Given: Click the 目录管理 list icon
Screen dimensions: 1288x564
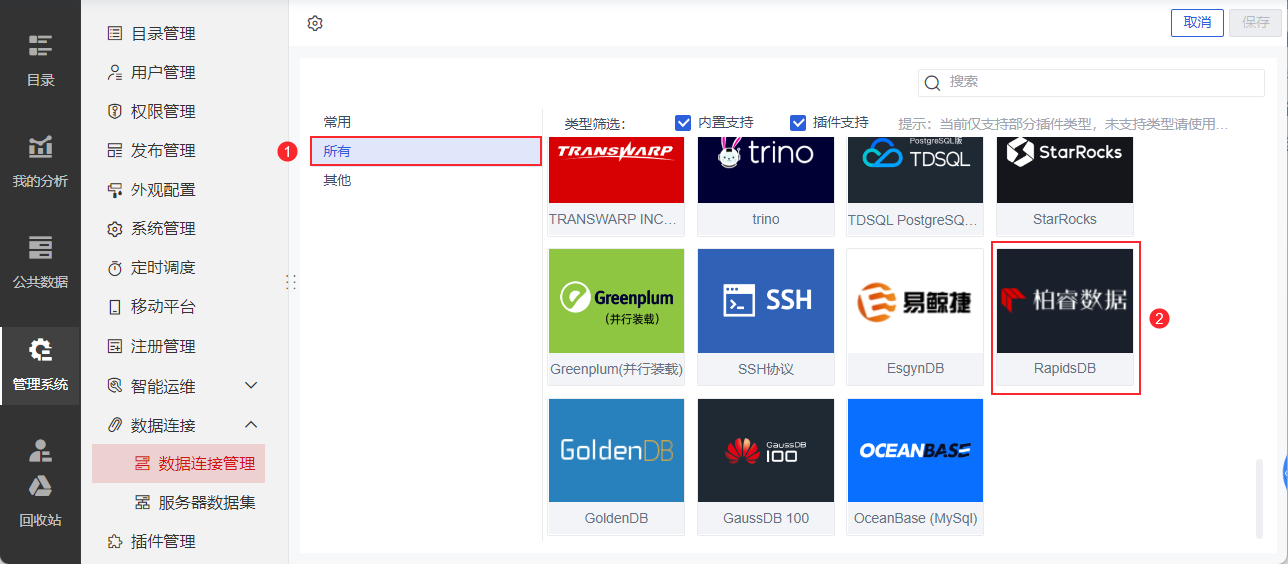Looking at the screenshot, I should [115, 33].
